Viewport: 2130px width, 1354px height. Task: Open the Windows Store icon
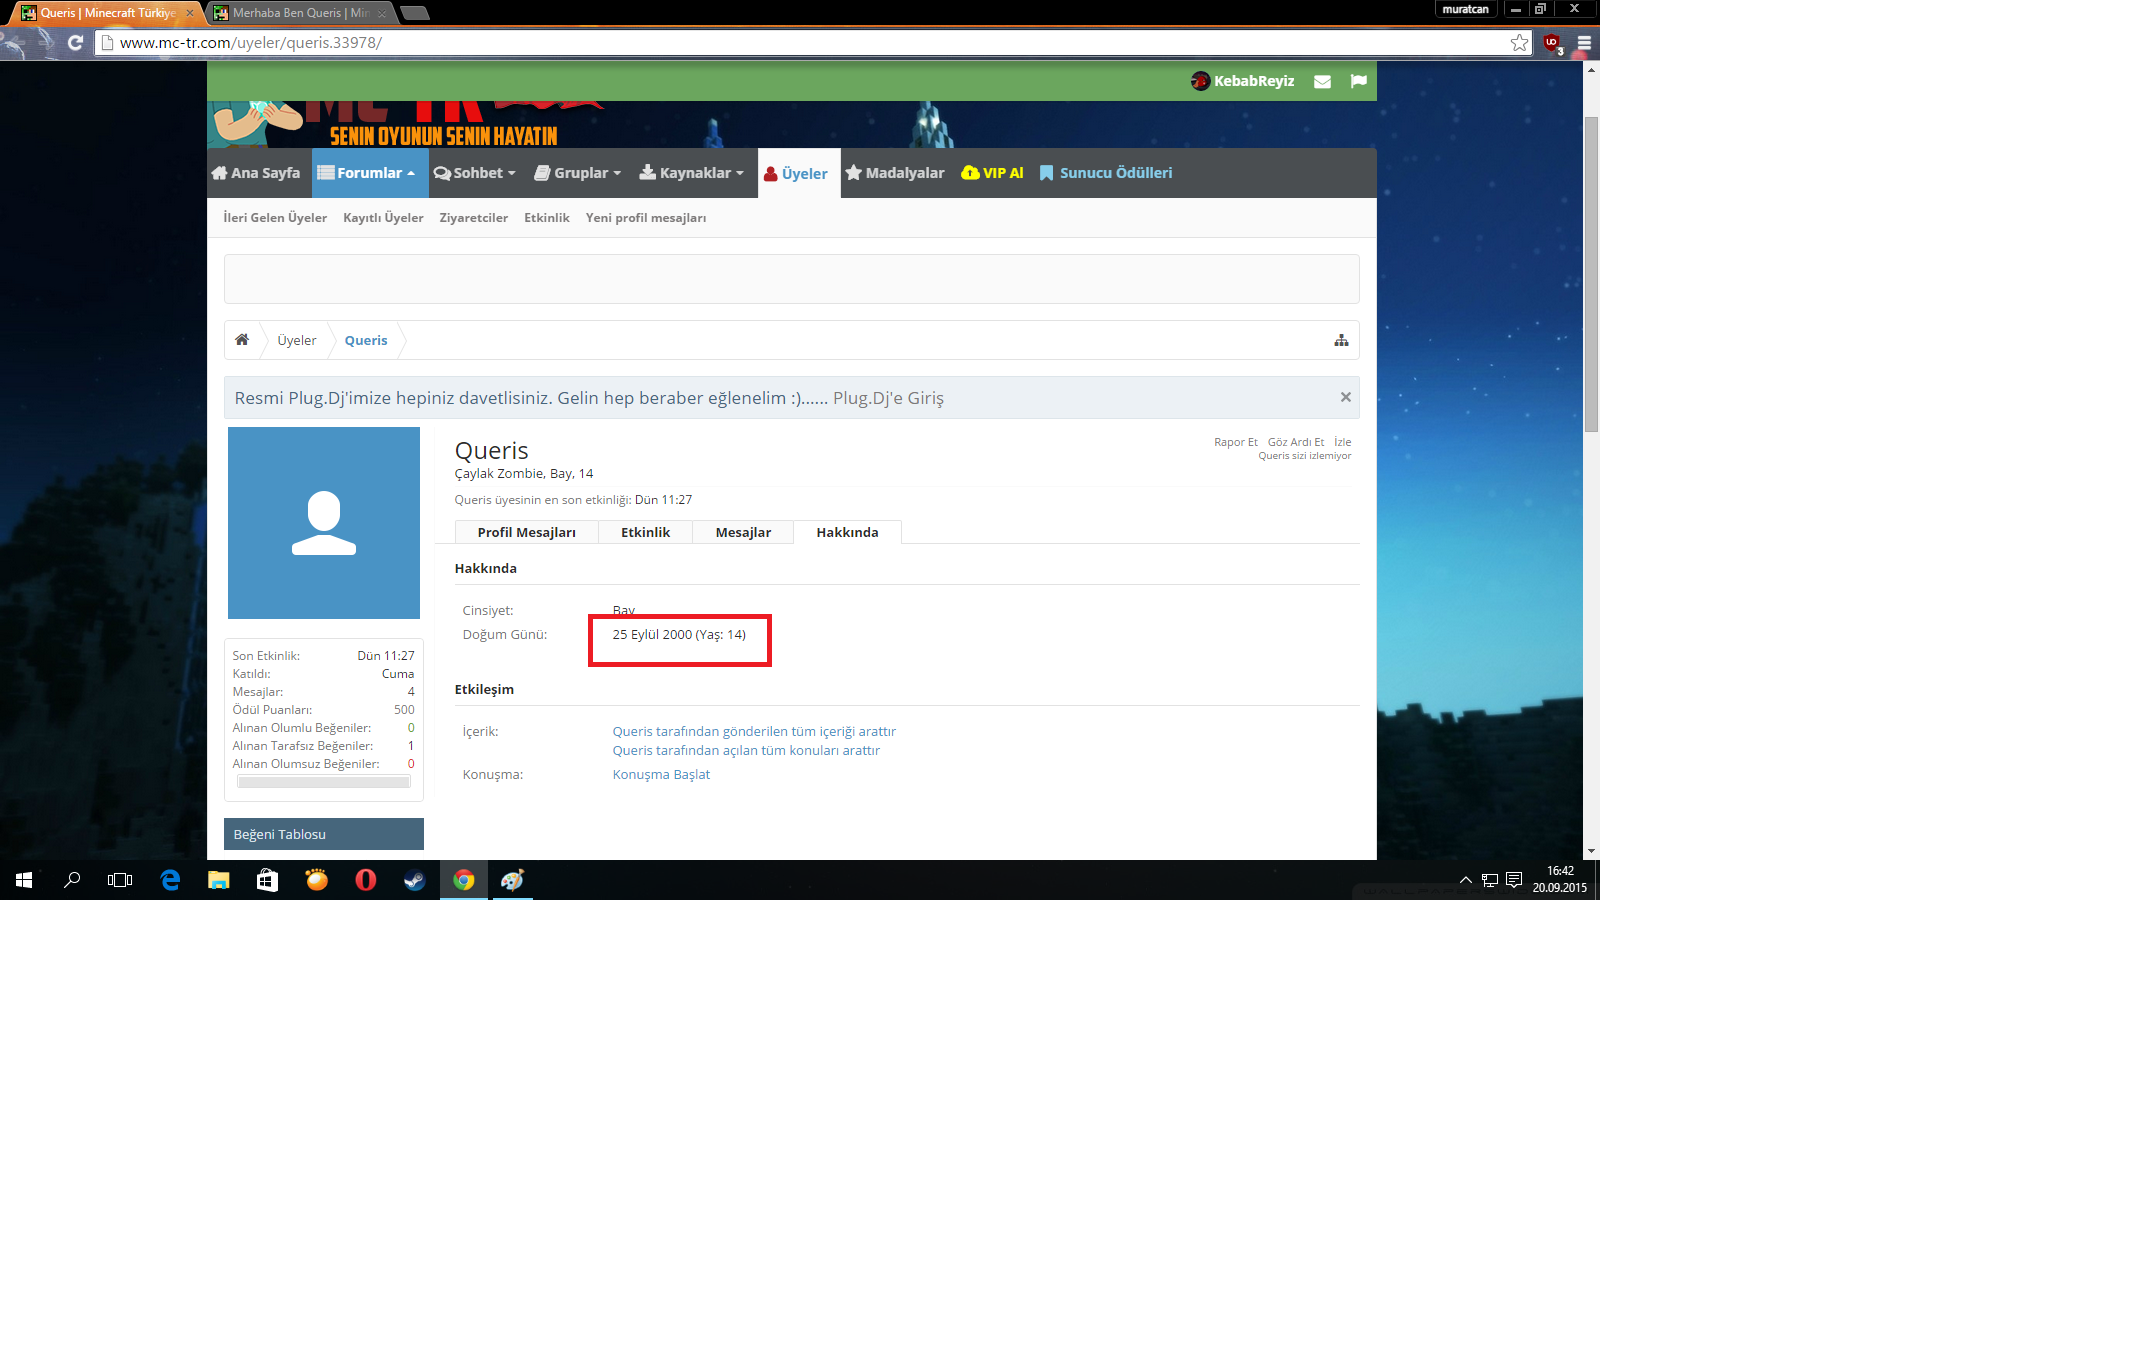[267, 880]
